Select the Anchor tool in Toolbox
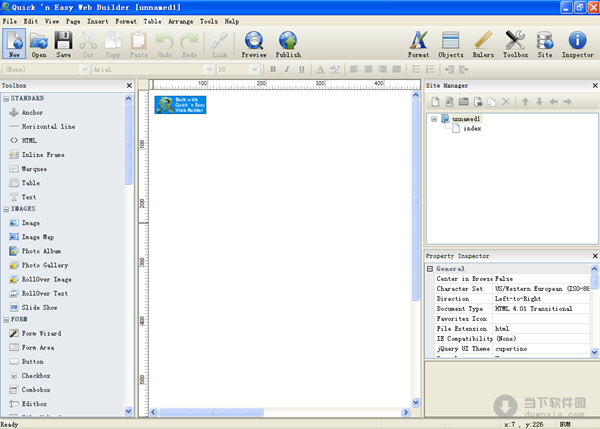 (26, 113)
